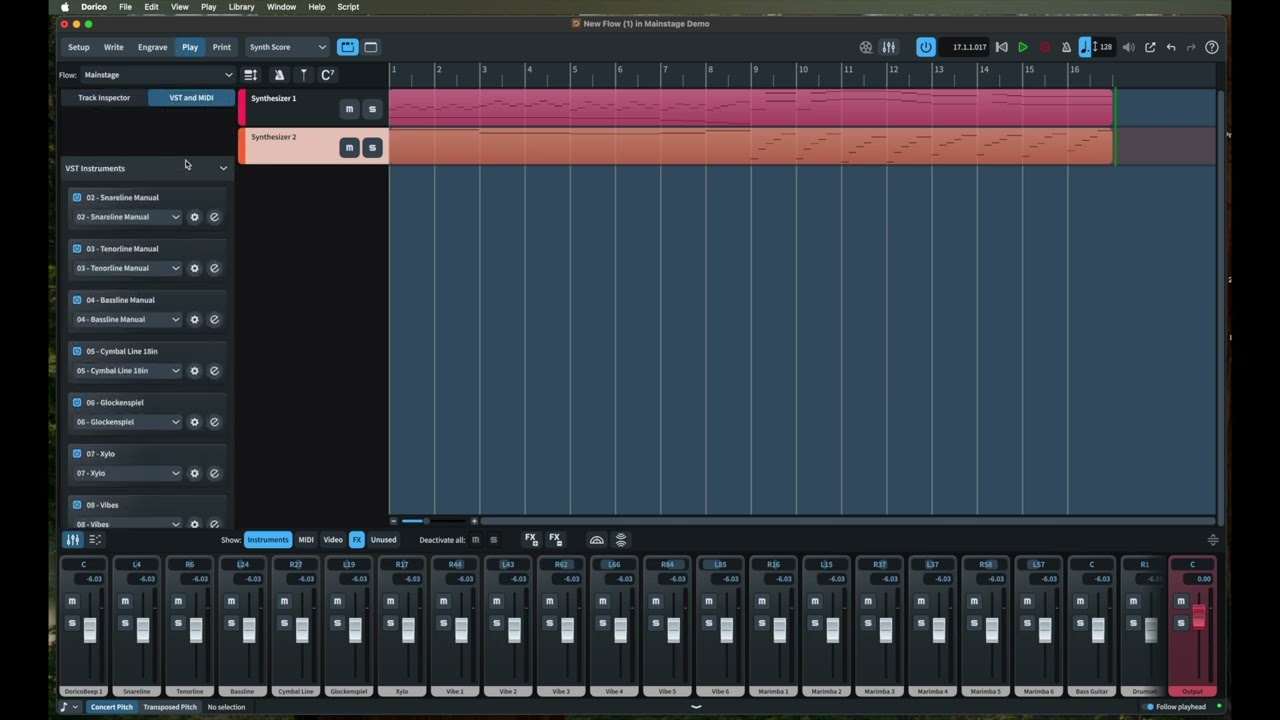1280x720 pixels.
Task: Open the 04 - Bassline Manual instrument dropdown
Action: click(x=127, y=319)
